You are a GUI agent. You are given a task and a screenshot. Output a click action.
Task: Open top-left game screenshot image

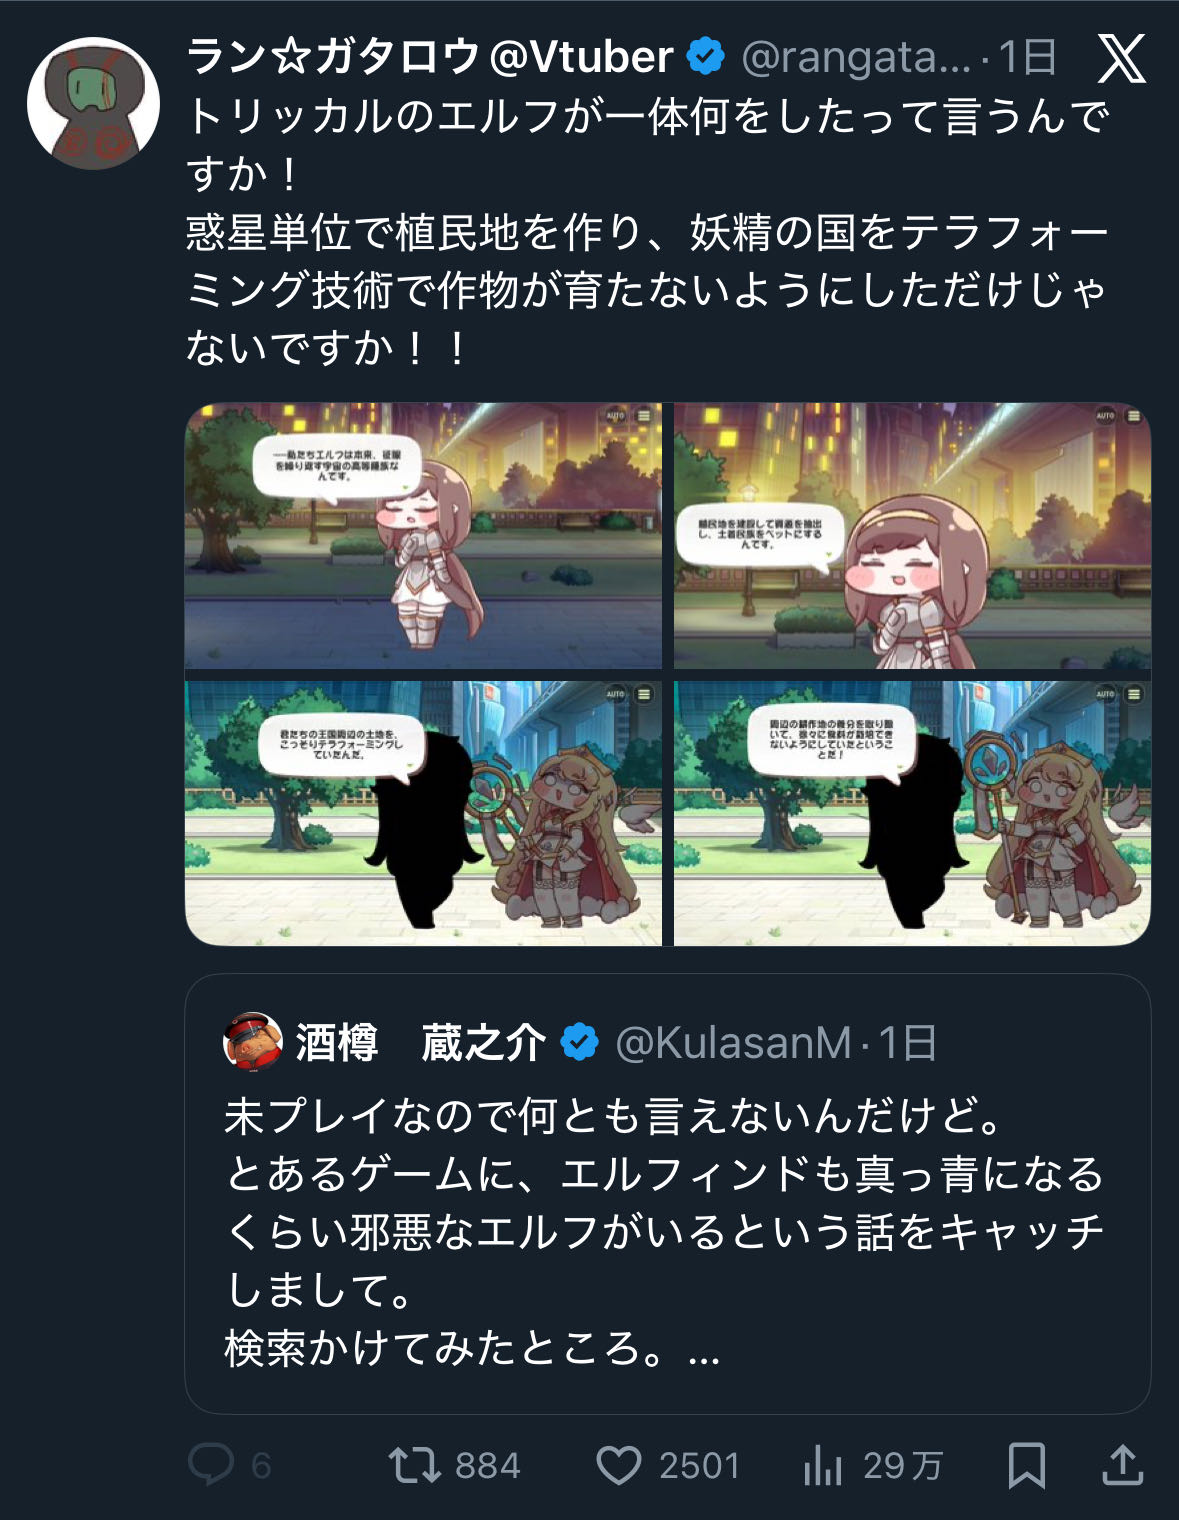(x=423, y=536)
